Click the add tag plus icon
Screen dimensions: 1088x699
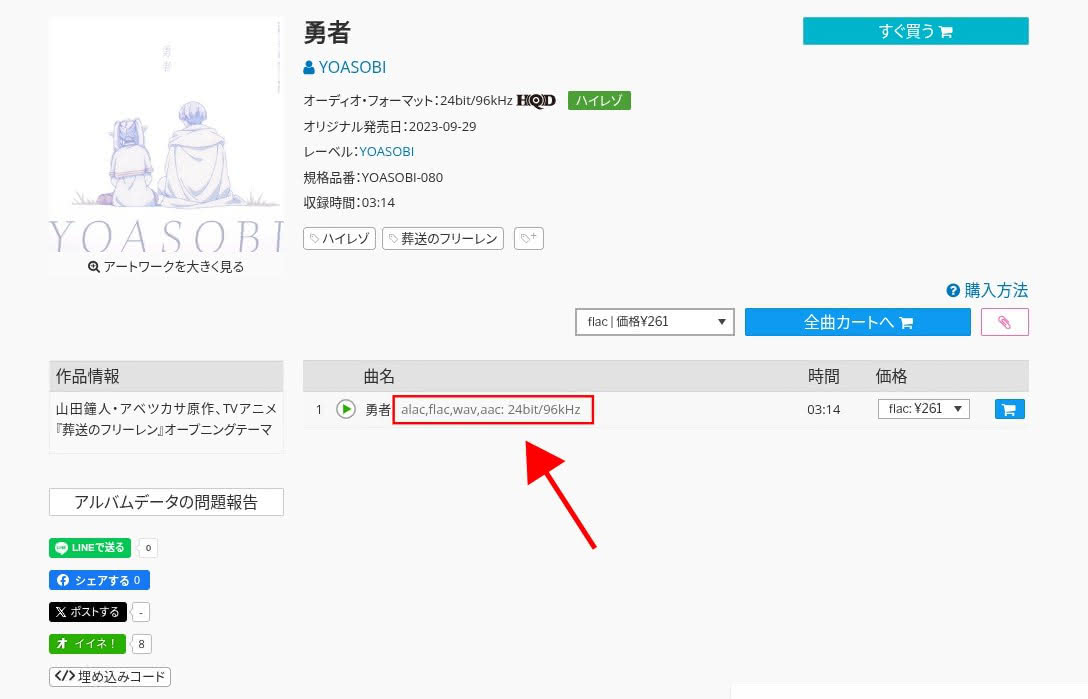point(528,238)
